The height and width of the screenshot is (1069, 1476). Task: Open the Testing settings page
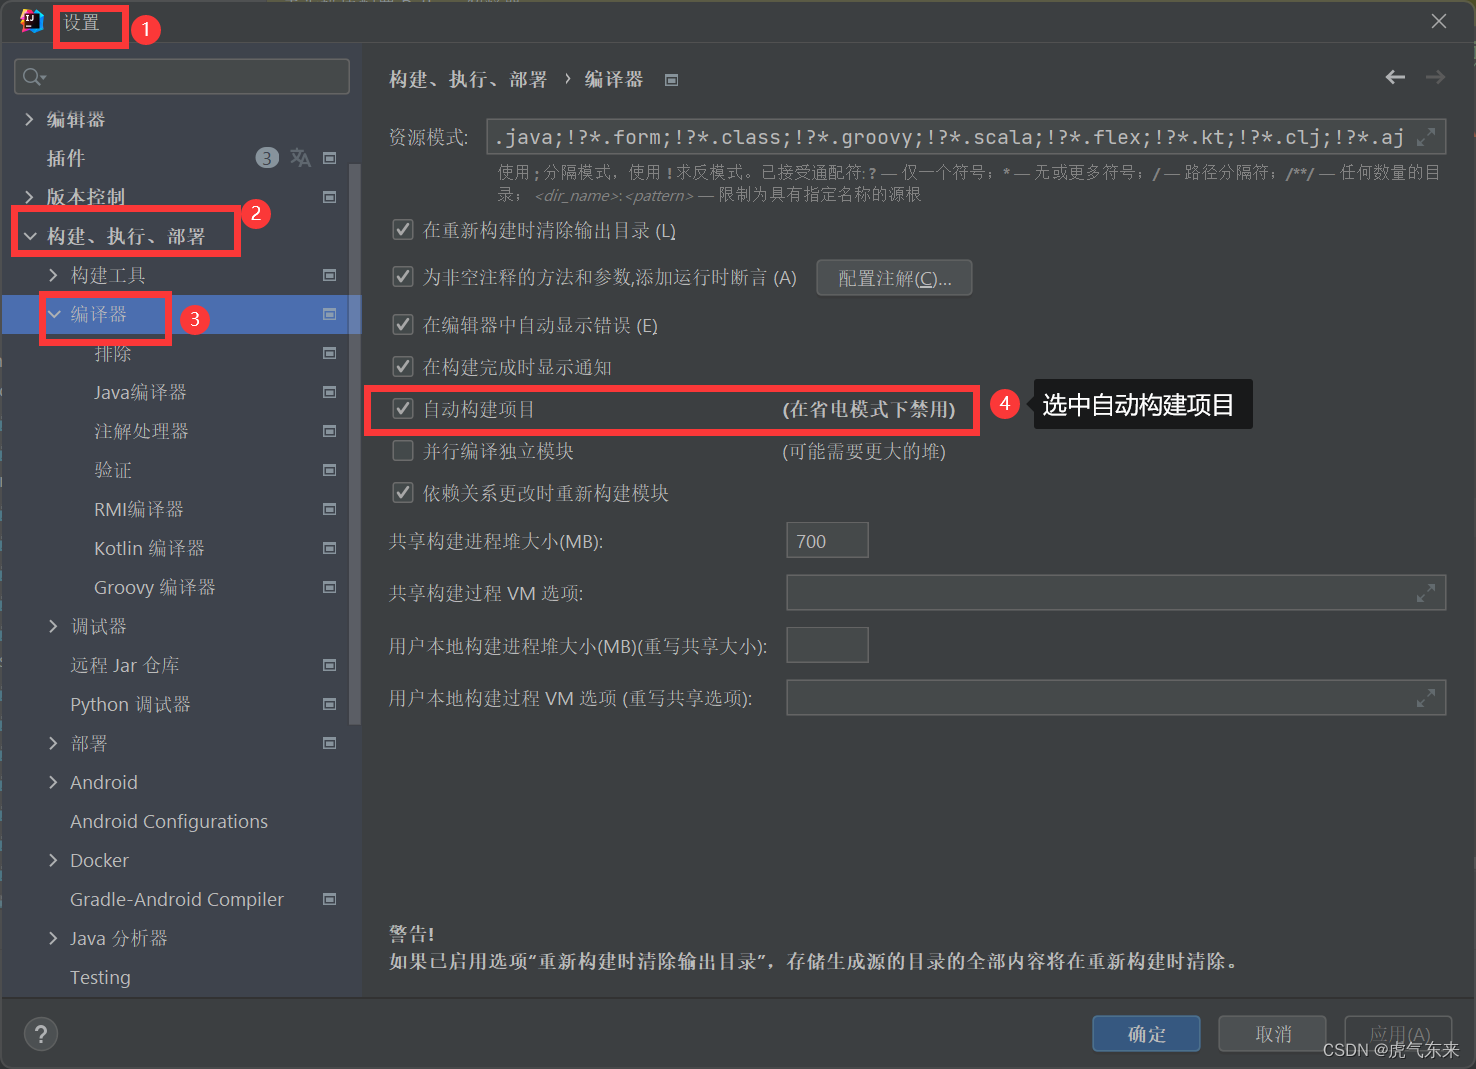100,977
